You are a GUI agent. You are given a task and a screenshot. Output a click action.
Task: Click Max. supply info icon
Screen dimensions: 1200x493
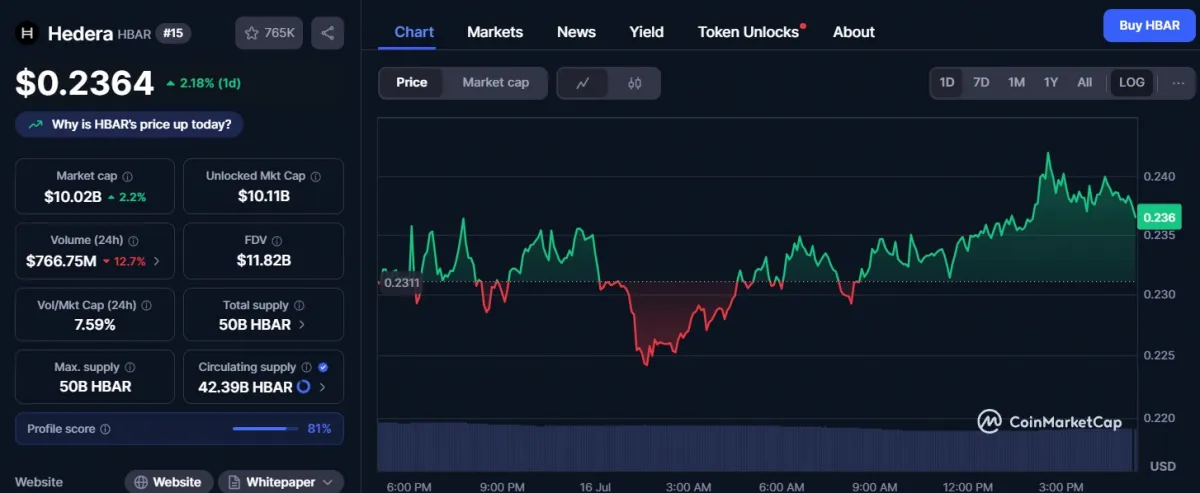[130, 368]
